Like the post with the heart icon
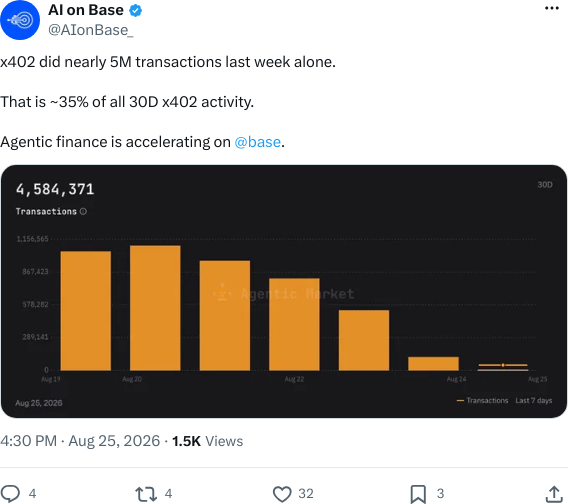Viewport: 568px width, 504px height. [282, 494]
